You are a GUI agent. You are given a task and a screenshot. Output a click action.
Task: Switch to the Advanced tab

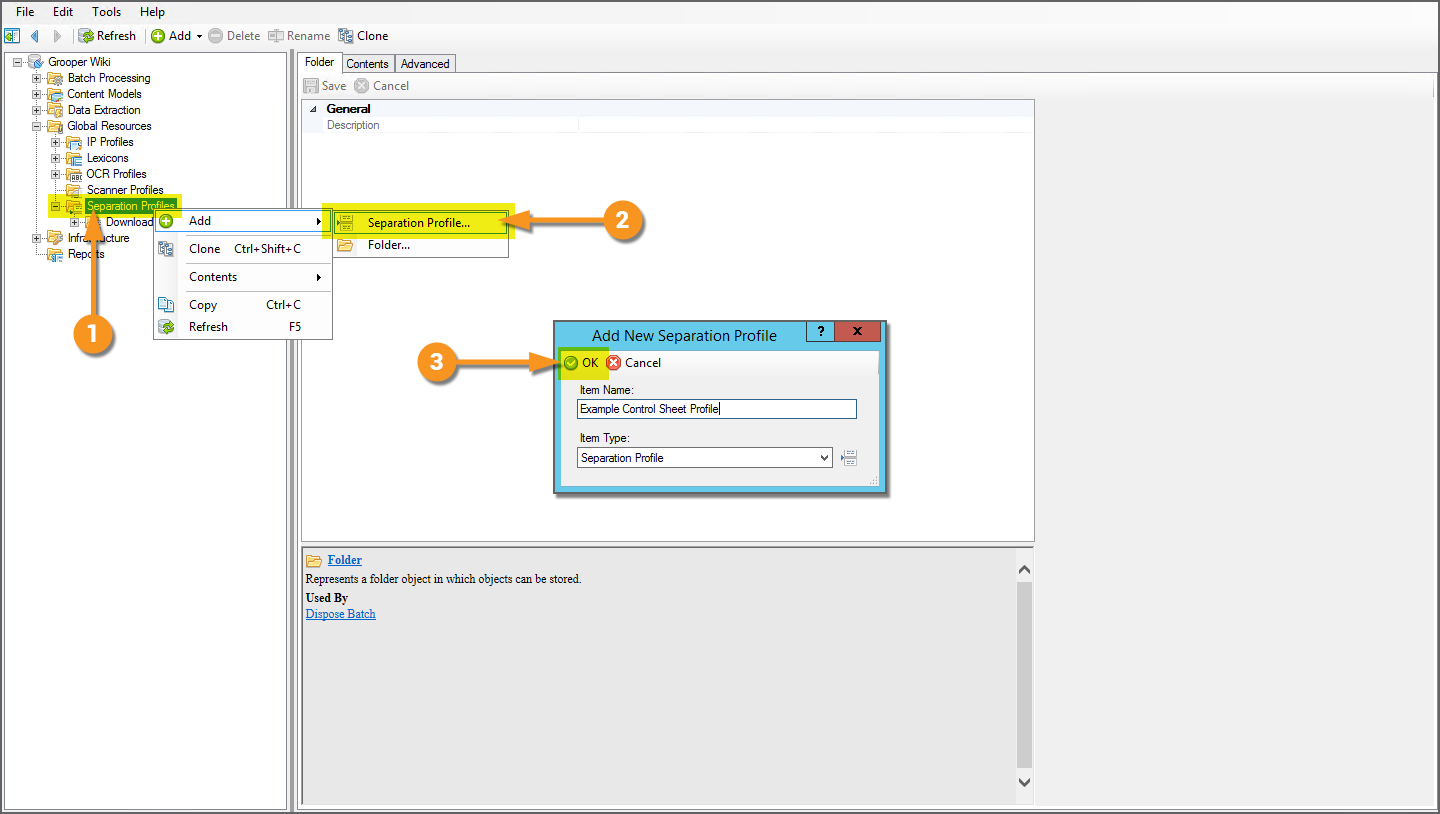point(425,64)
